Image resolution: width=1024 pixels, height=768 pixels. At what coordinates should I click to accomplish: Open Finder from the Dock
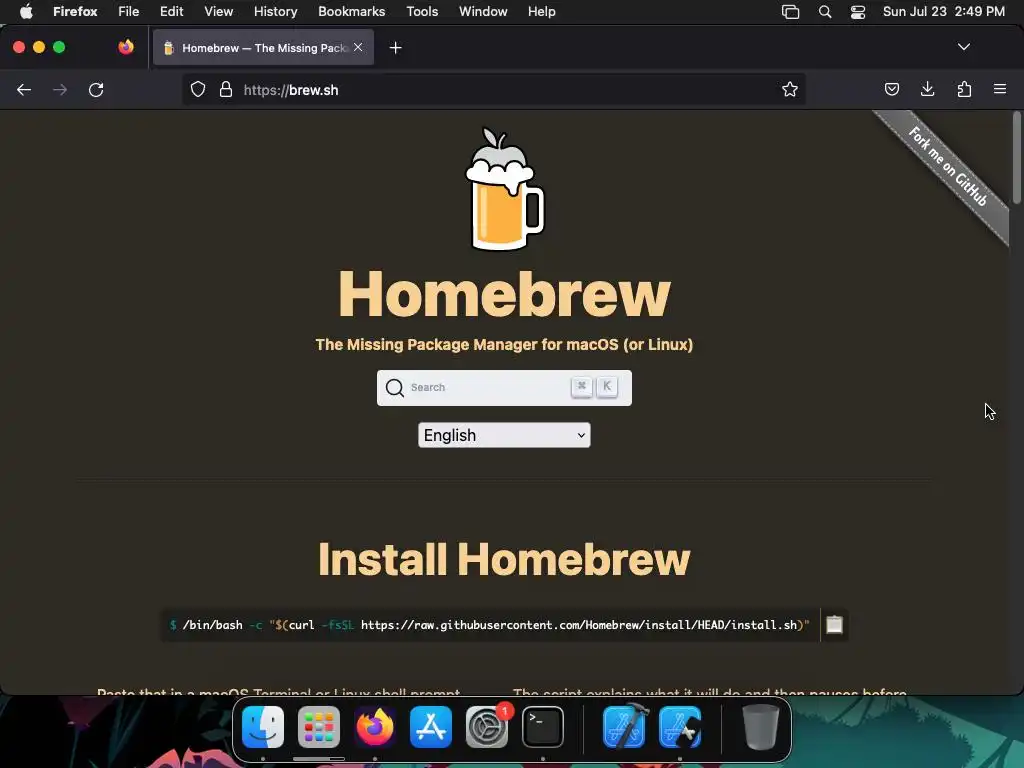(263, 727)
